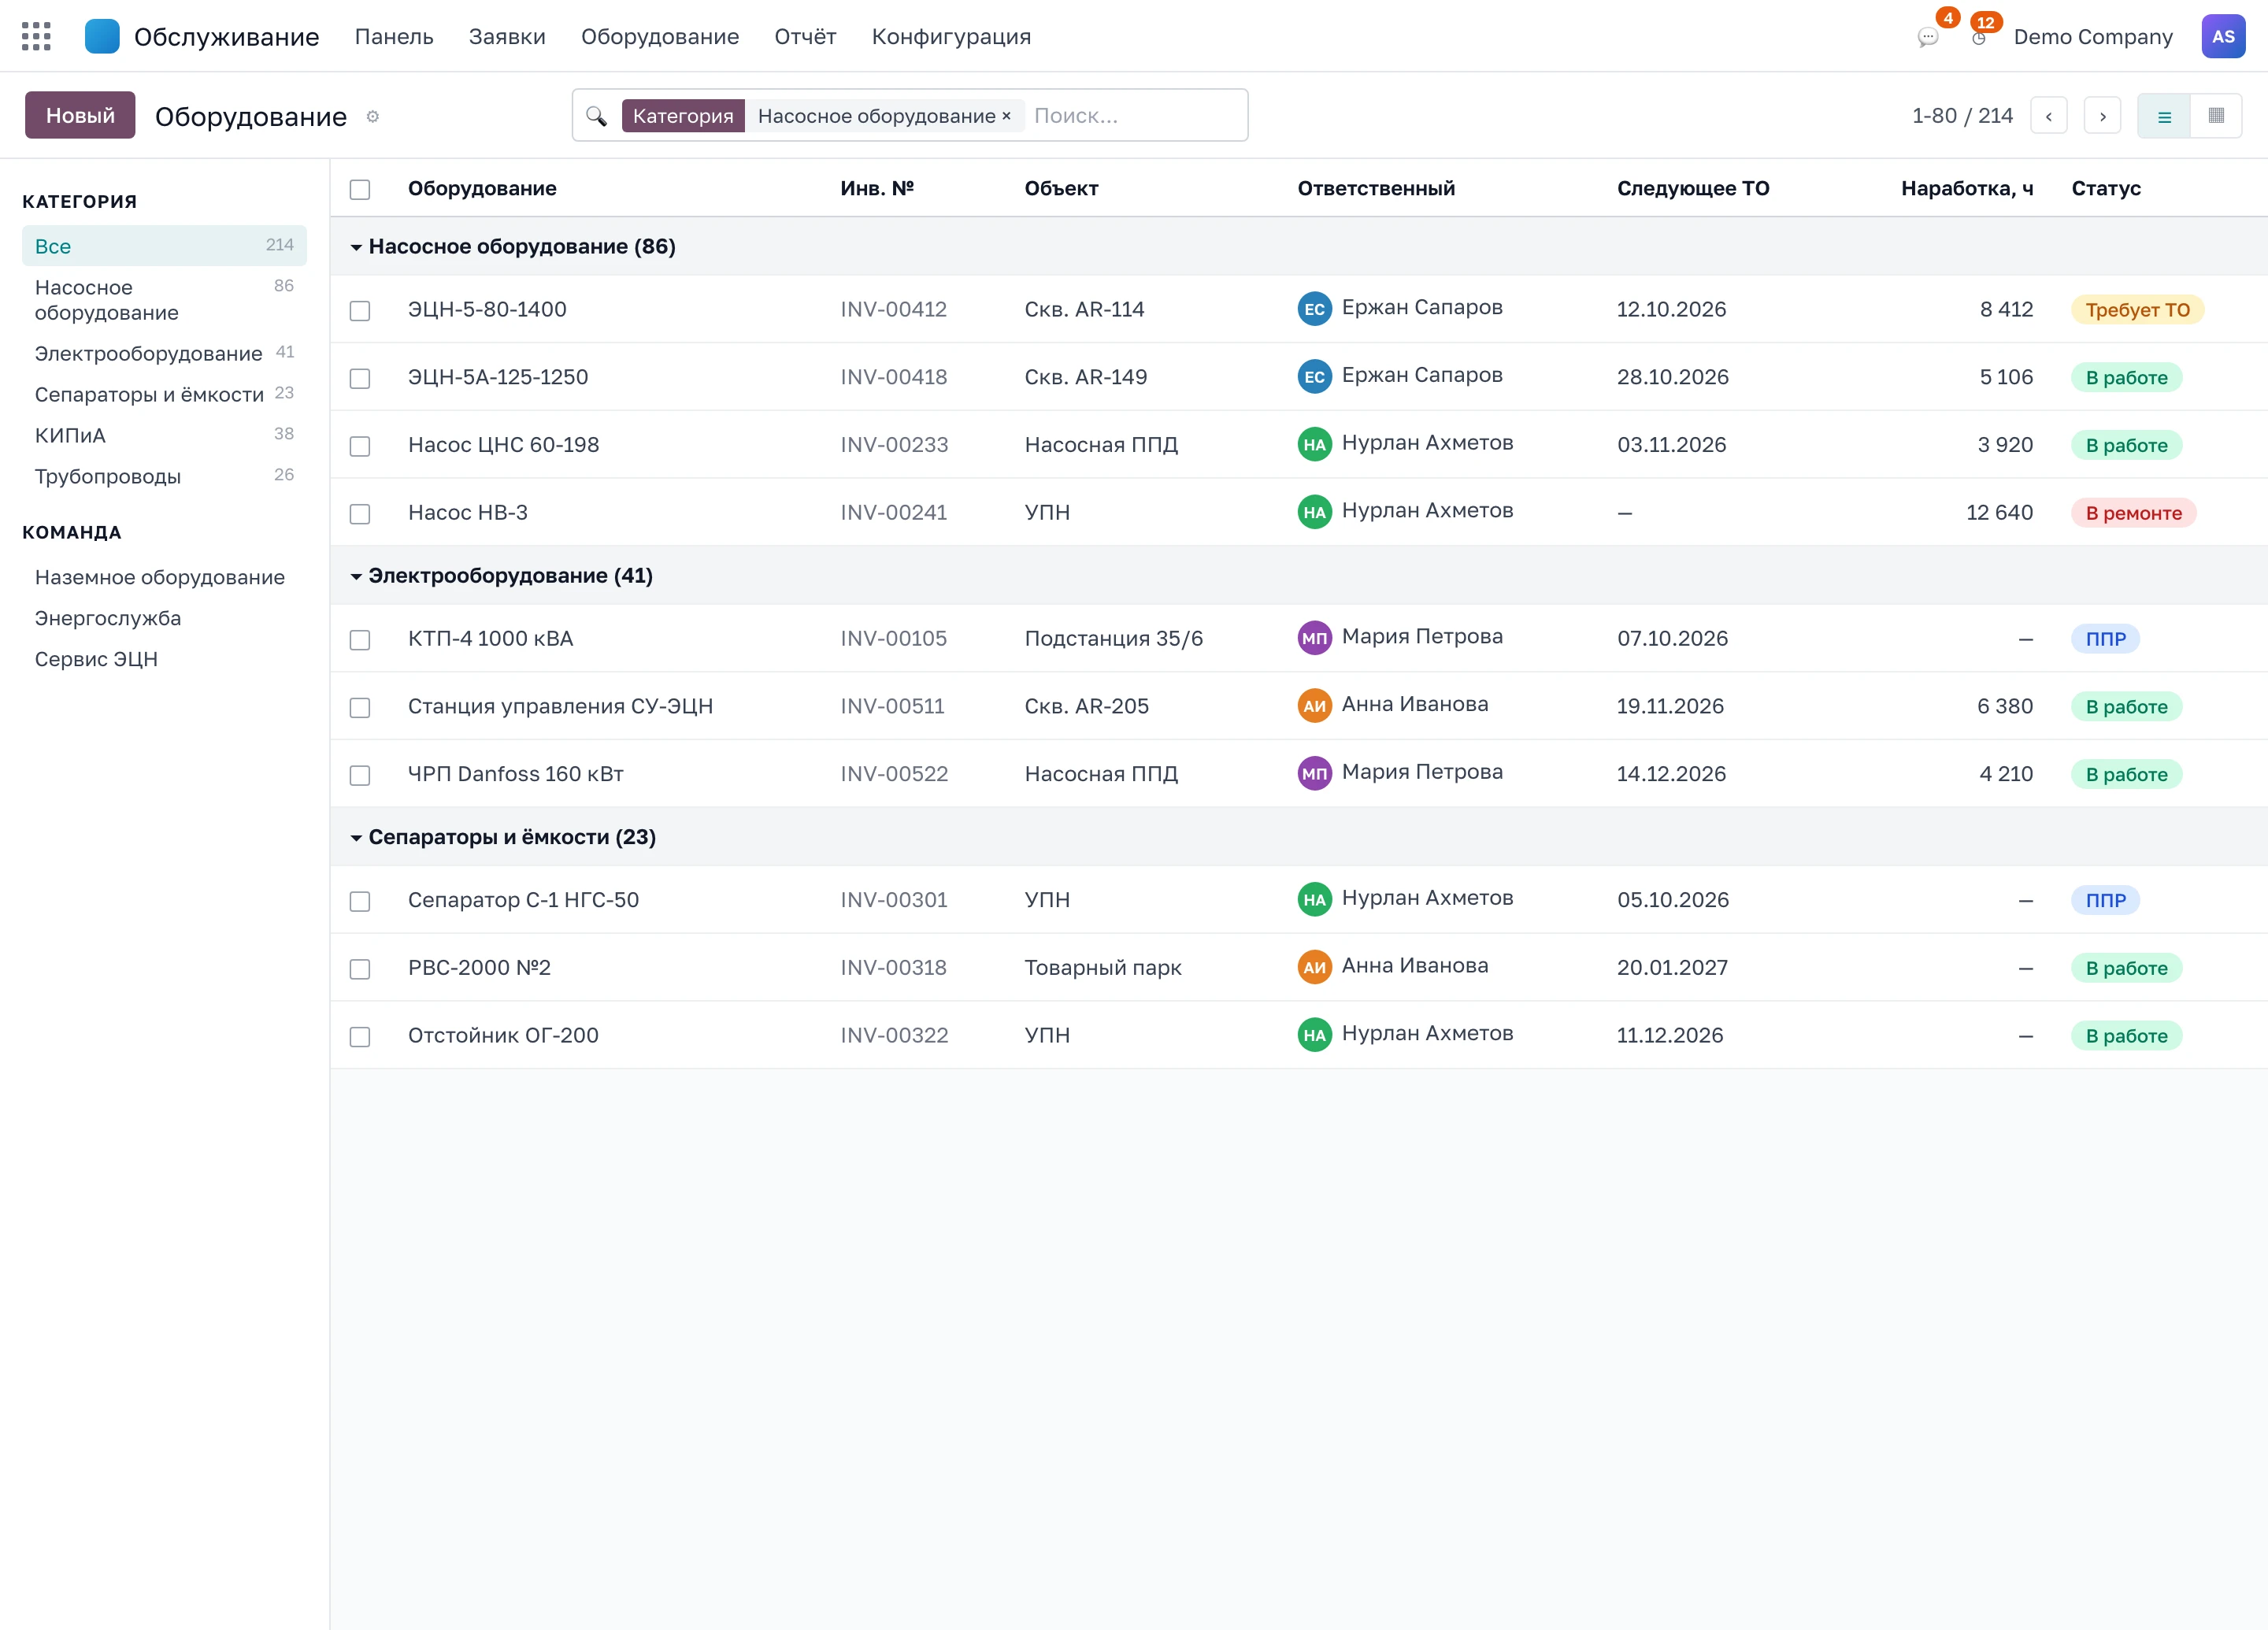2268x1630 pixels.
Task: Click the Требует ТО status badge
Action: coord(2137,310)
